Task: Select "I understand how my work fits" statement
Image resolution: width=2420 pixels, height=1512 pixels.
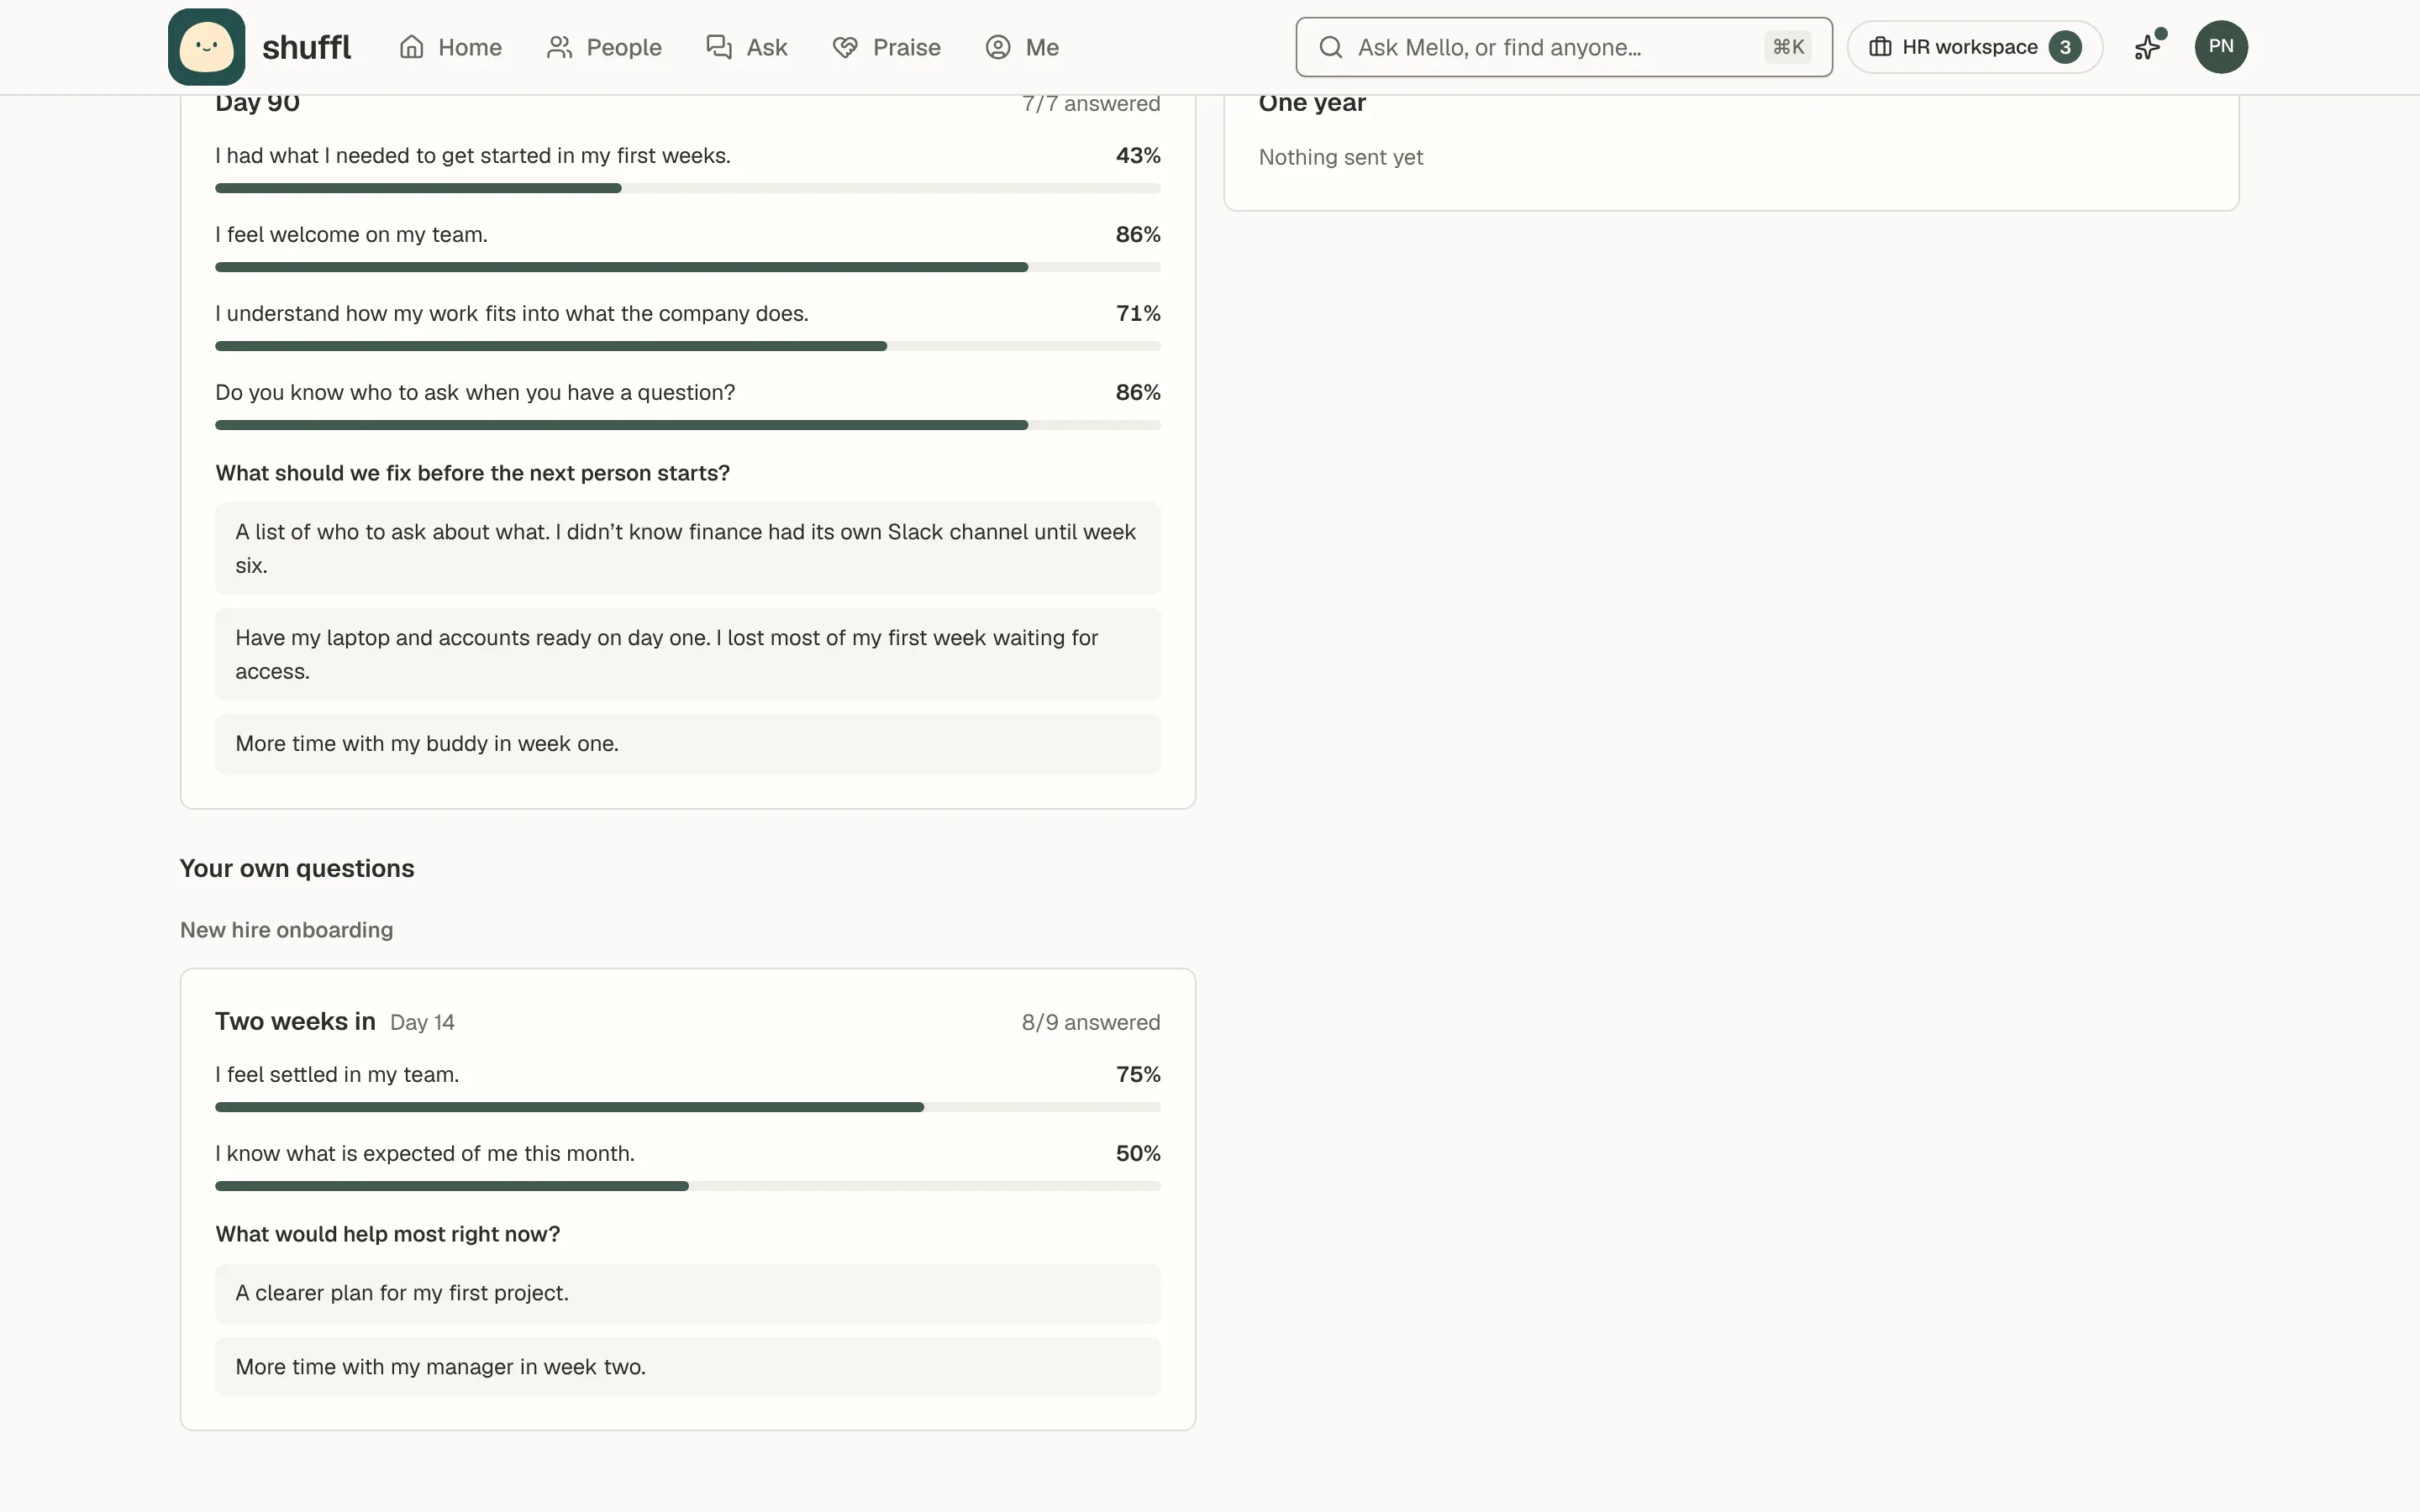Action: (511, 314)
